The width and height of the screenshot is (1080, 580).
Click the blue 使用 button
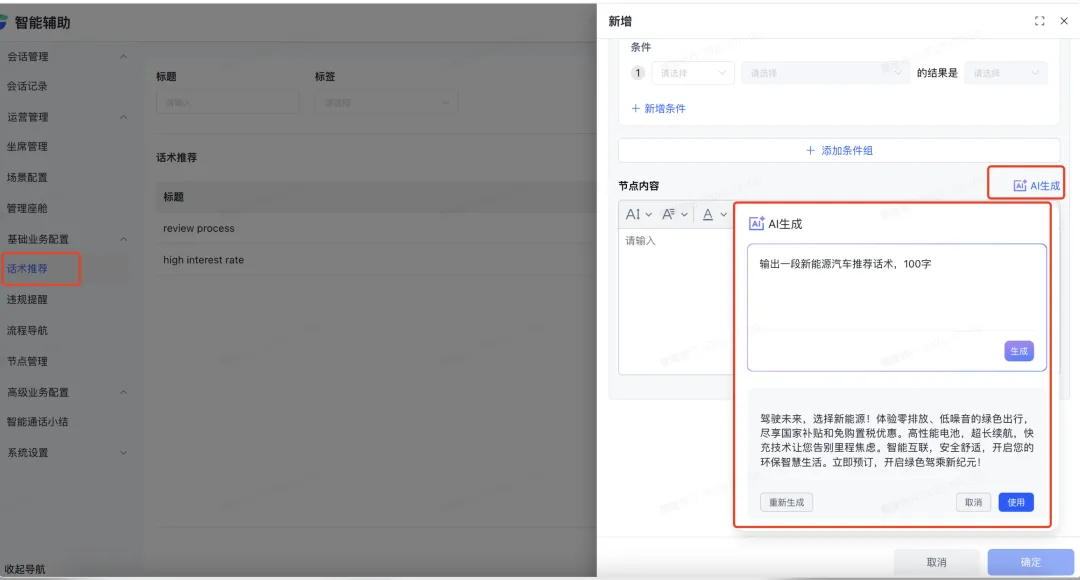tap(1015, 502)
